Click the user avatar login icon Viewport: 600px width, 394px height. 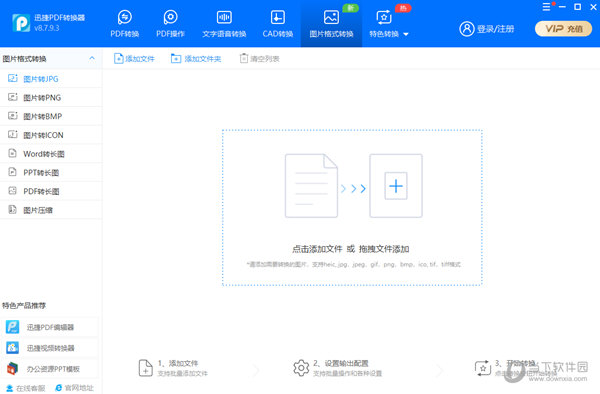[467, 29]
